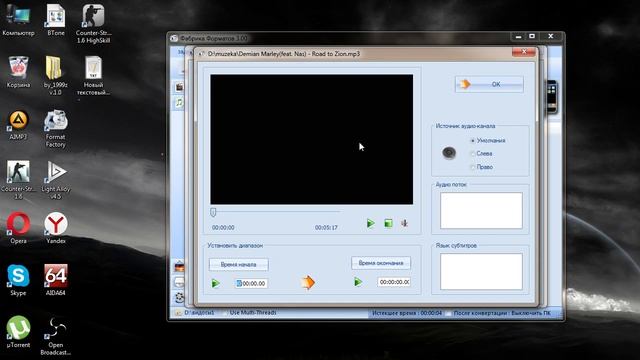Open the Компьютер desktop icon
The image size is (640, 360).
click(x=18, y=20)
